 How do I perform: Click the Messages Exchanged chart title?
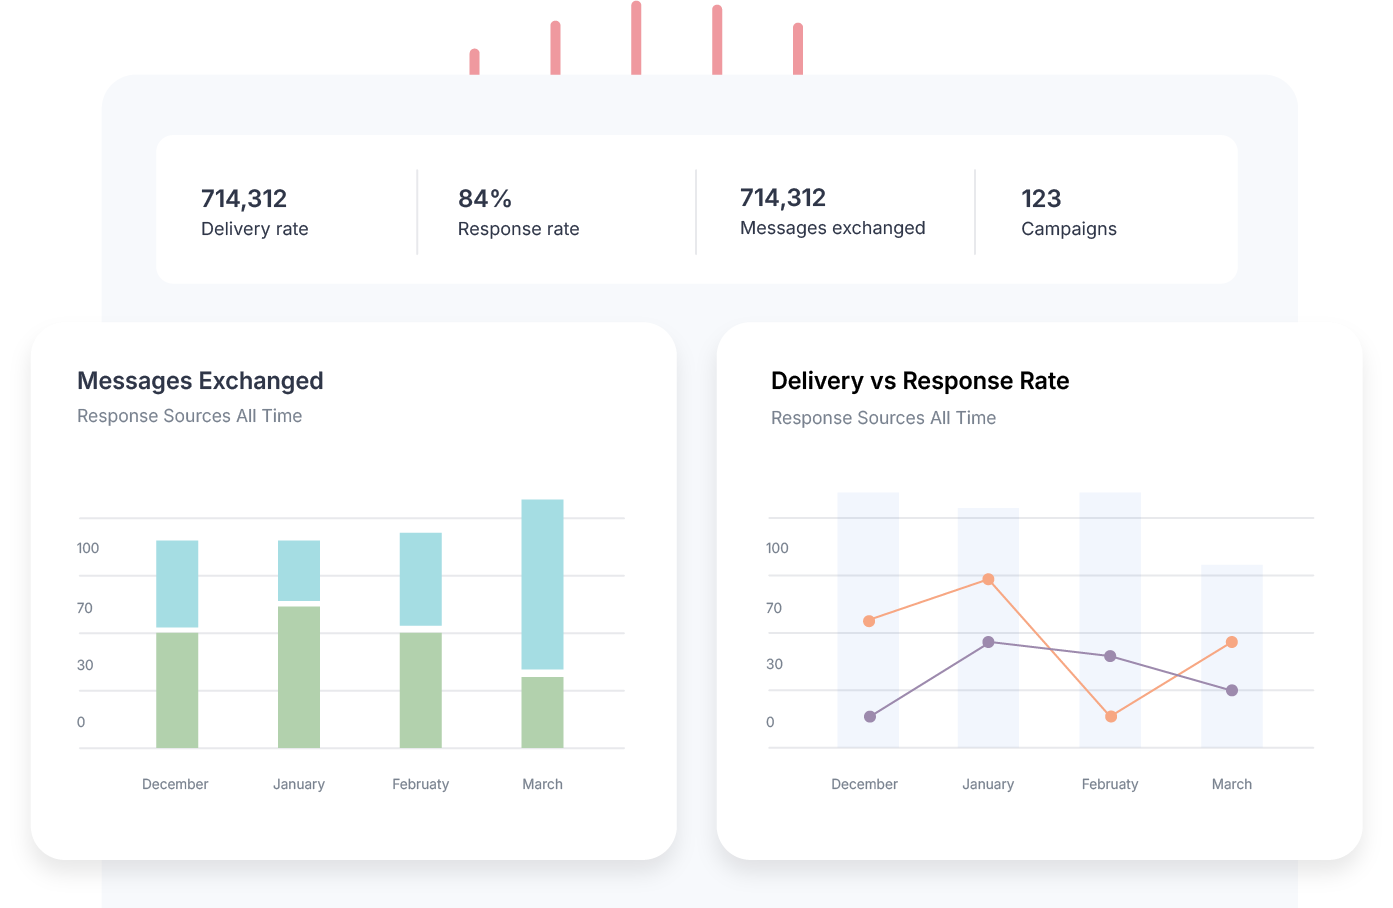(200, 381)
